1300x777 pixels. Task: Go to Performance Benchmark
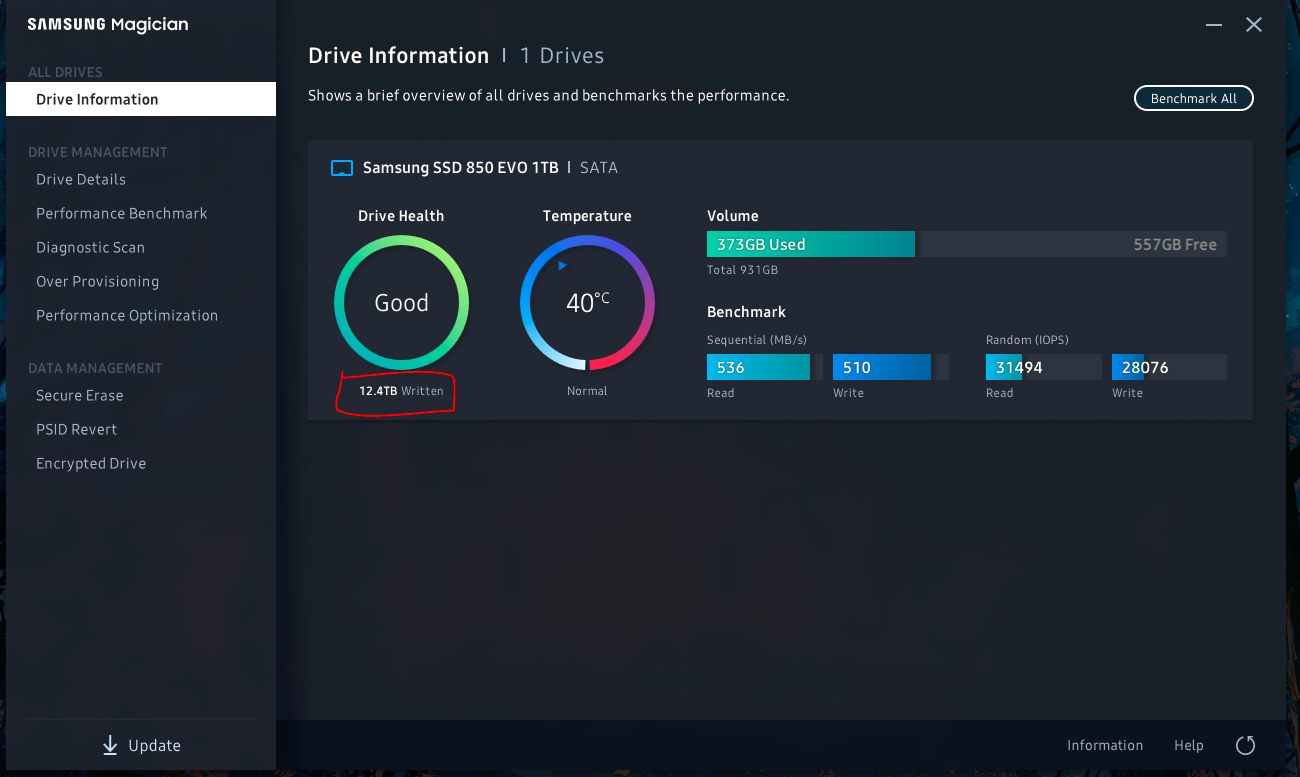[x=122, y=214]
